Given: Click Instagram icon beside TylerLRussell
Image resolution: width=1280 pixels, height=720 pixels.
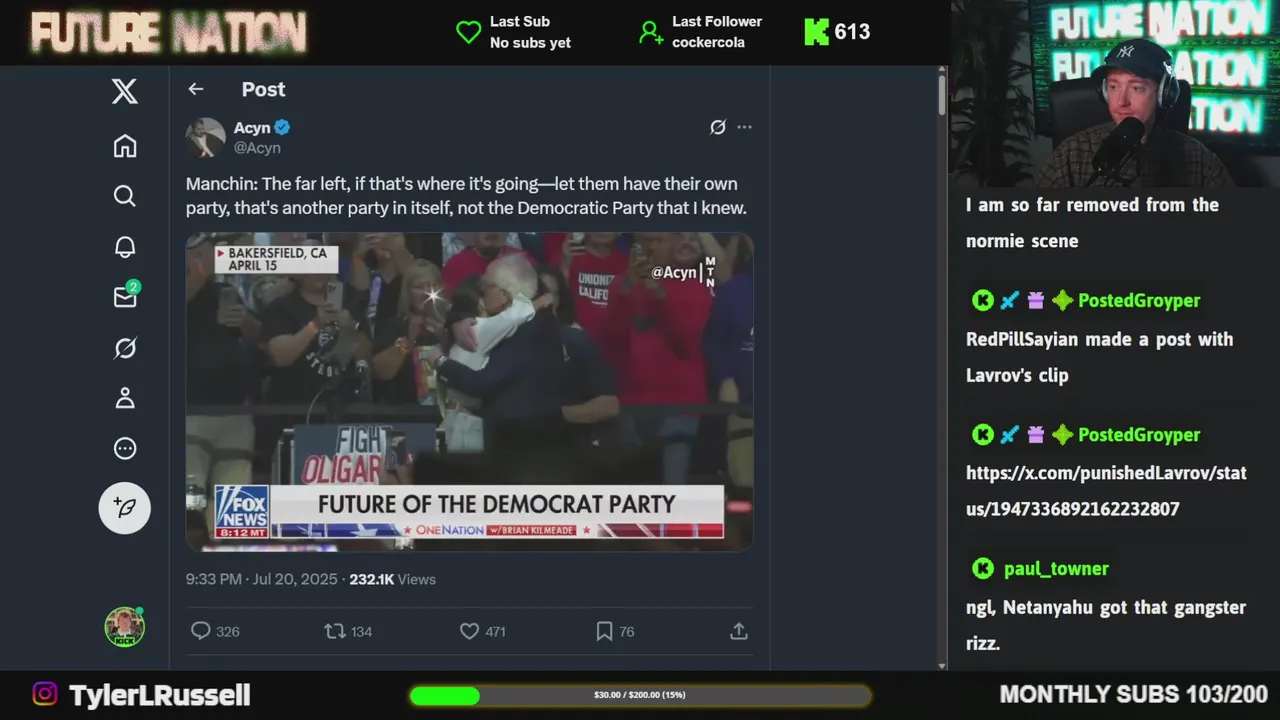Looking at the screenshot, I should pyautogui.click(x=45, y=694).
